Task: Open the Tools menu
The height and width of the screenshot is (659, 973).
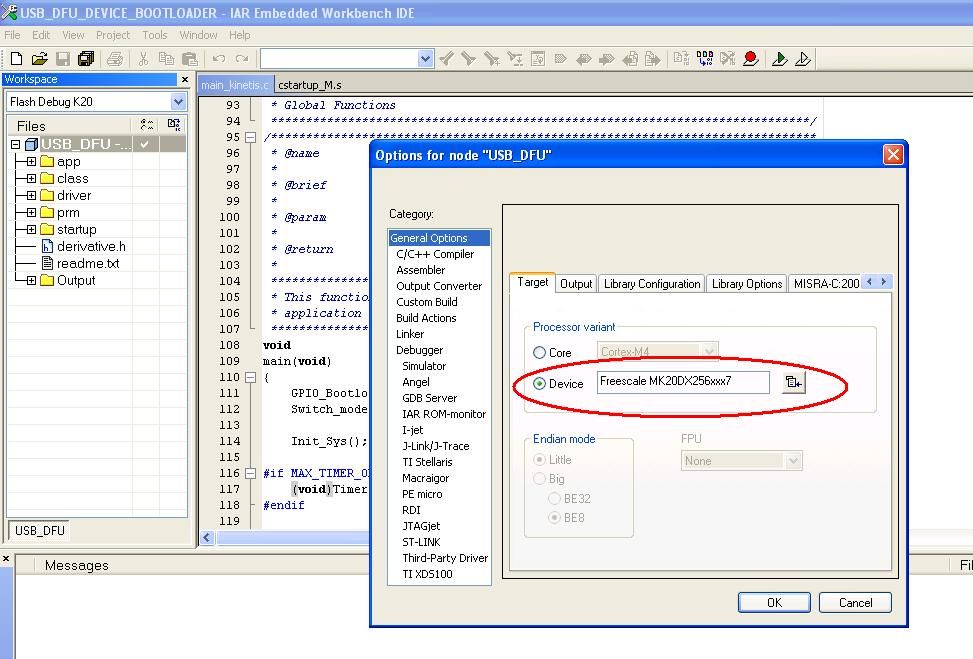Action: click(x=155, y=35)
